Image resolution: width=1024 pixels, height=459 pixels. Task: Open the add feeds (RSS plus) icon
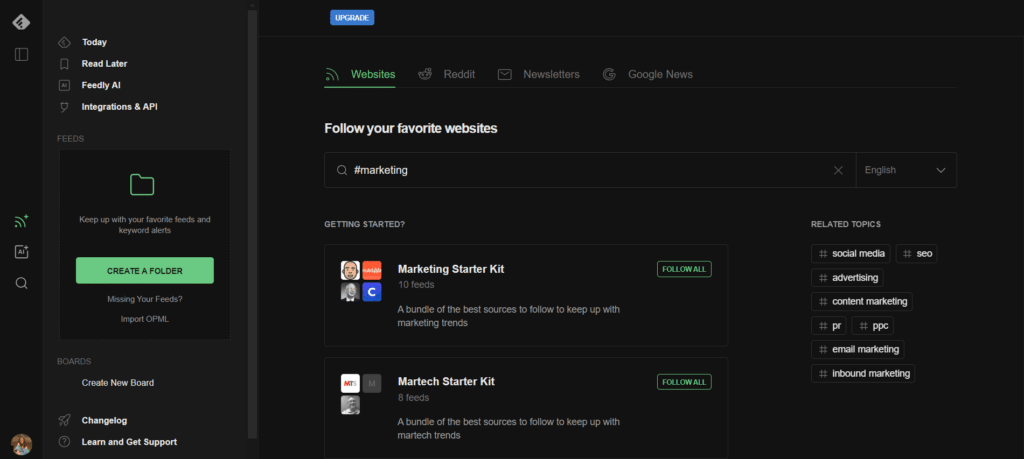point(22,221)
